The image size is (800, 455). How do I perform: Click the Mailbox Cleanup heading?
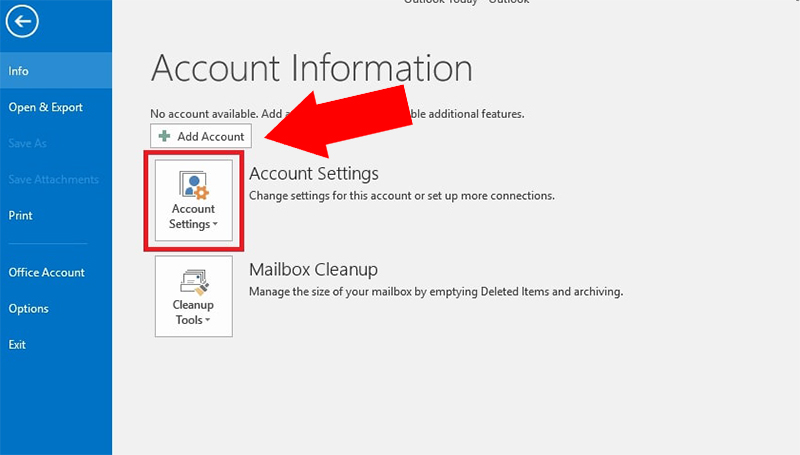point(313,270)
